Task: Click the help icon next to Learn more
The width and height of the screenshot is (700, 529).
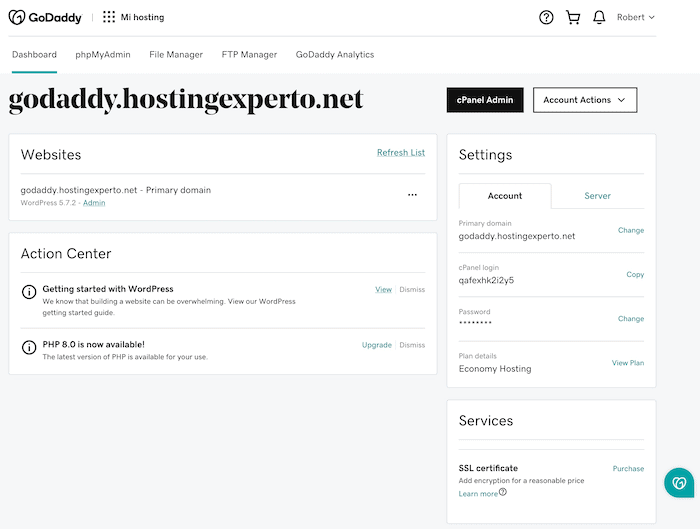Action: [x=503, y=492]
